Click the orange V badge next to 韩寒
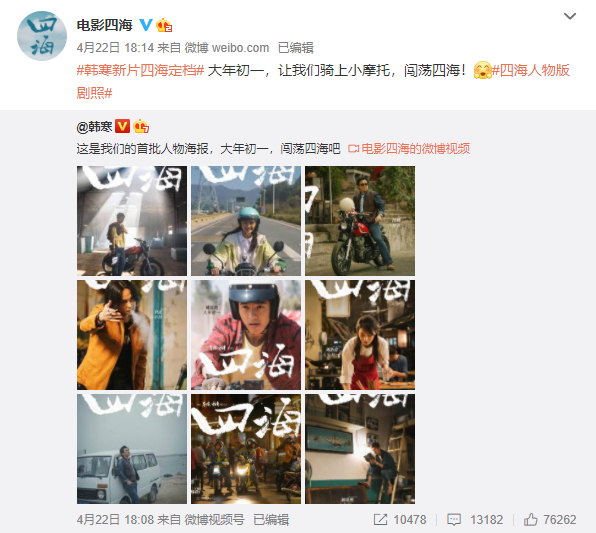This screenshot has width=596, height=533. 122,126
